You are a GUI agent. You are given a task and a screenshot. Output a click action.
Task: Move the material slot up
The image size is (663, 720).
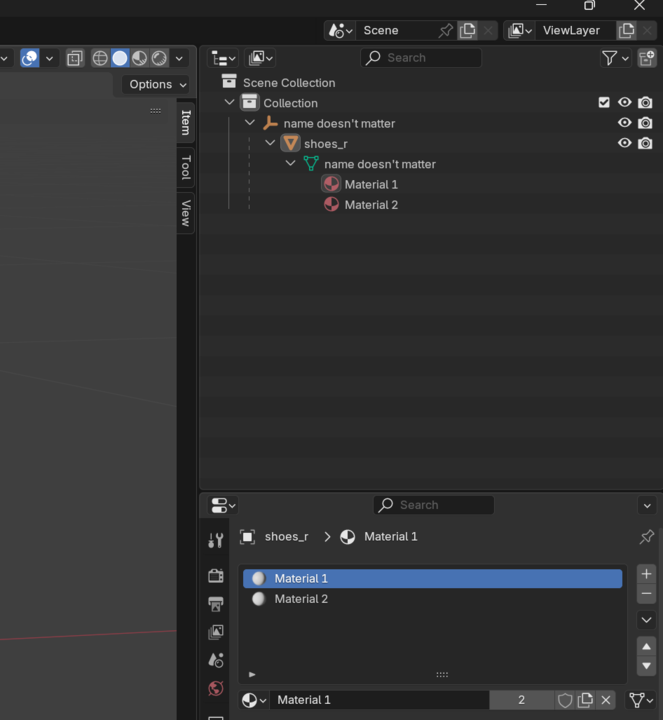pyautogui.click(x=646, y=647)
